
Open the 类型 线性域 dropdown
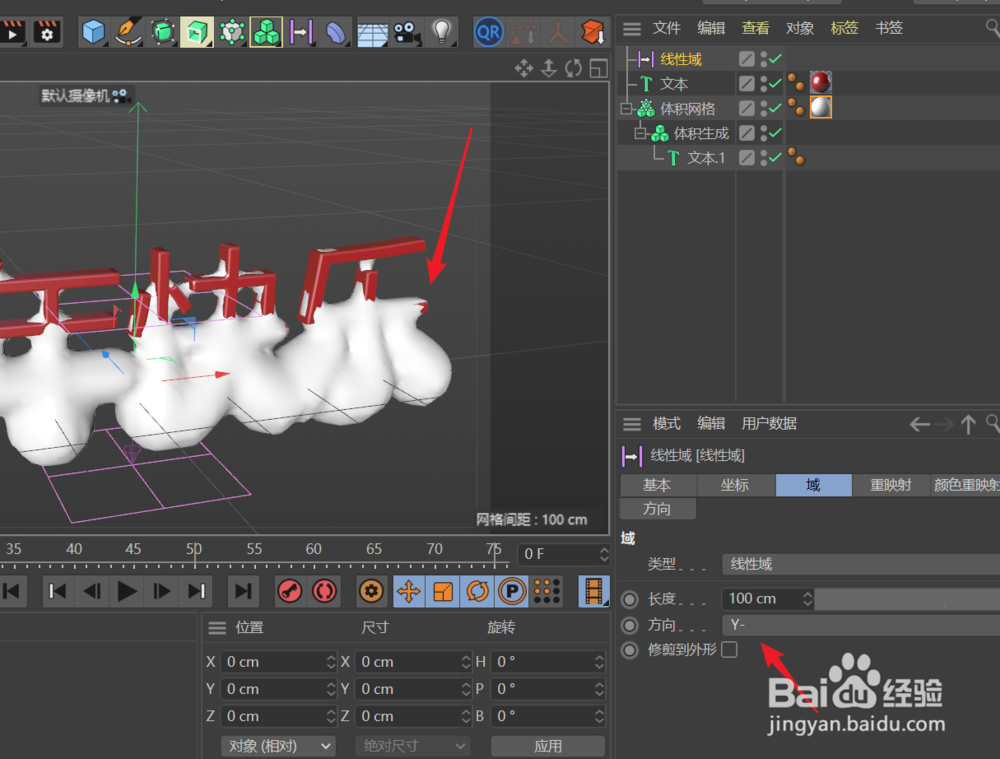860,564
